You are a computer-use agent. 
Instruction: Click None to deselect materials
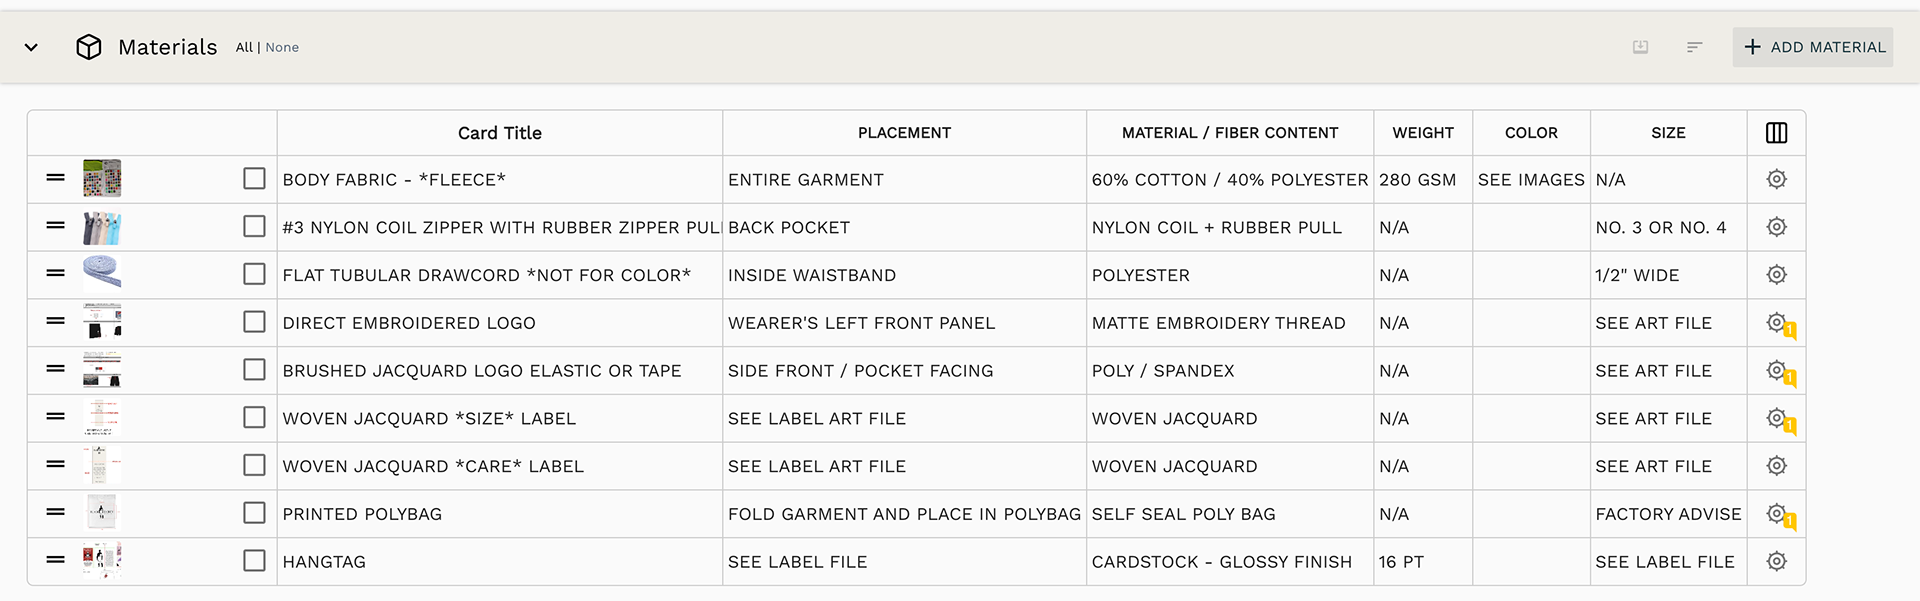click(282, 47)
